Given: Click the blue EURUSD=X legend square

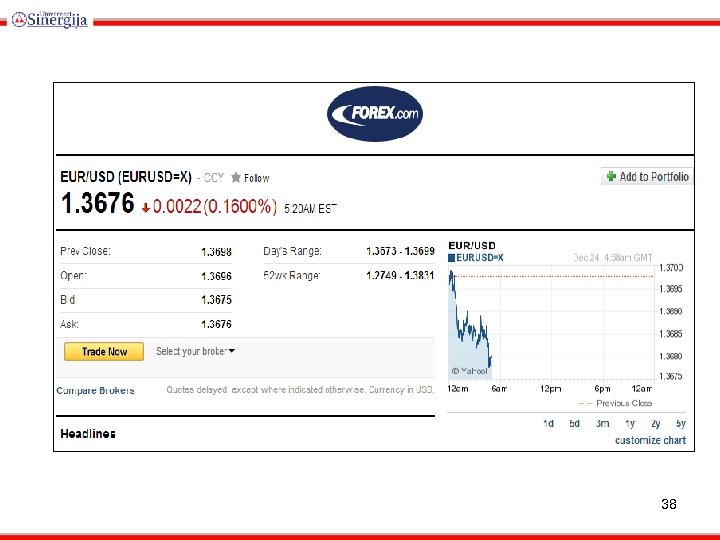Looking at the screenshot, I should point(451,258).
